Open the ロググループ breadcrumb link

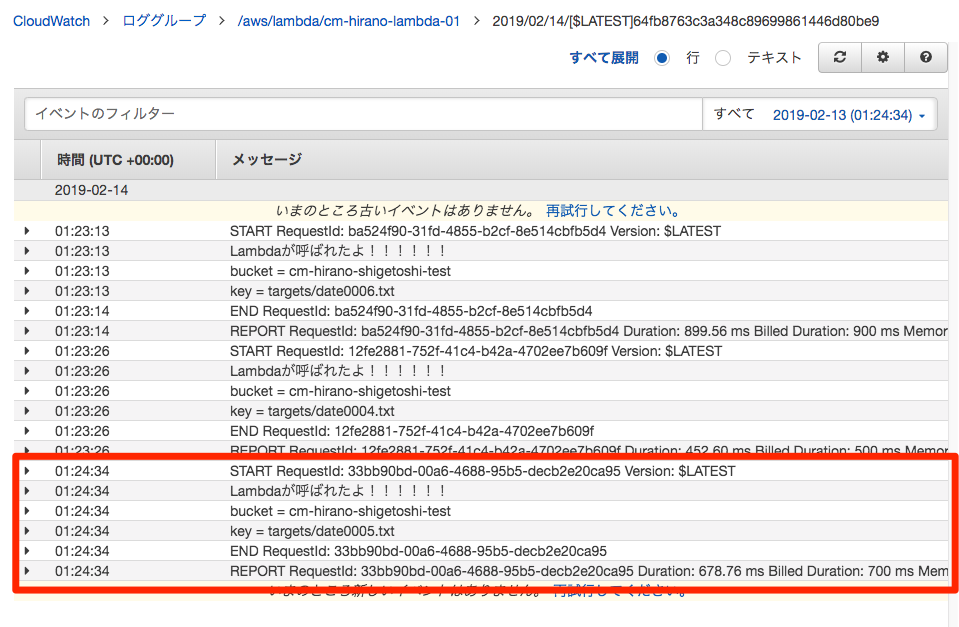pyautogui.click(x=164, y=21)
